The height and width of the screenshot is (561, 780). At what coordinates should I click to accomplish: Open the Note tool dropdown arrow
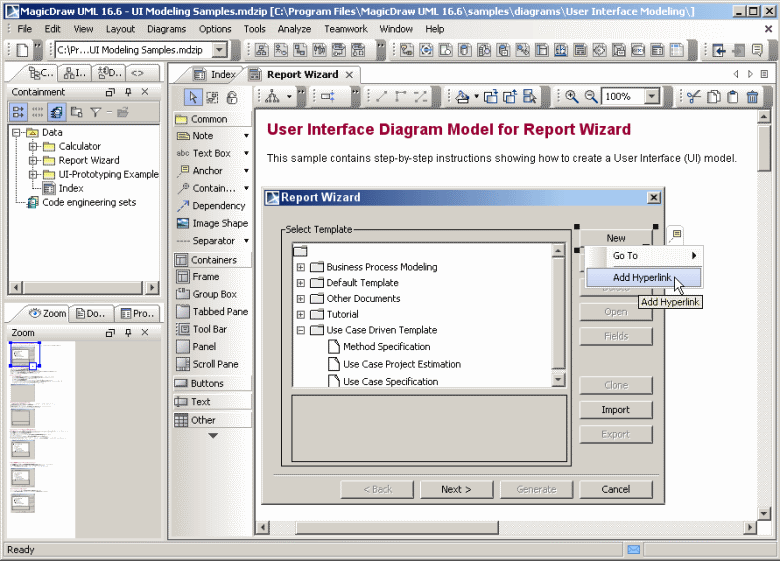246,136
